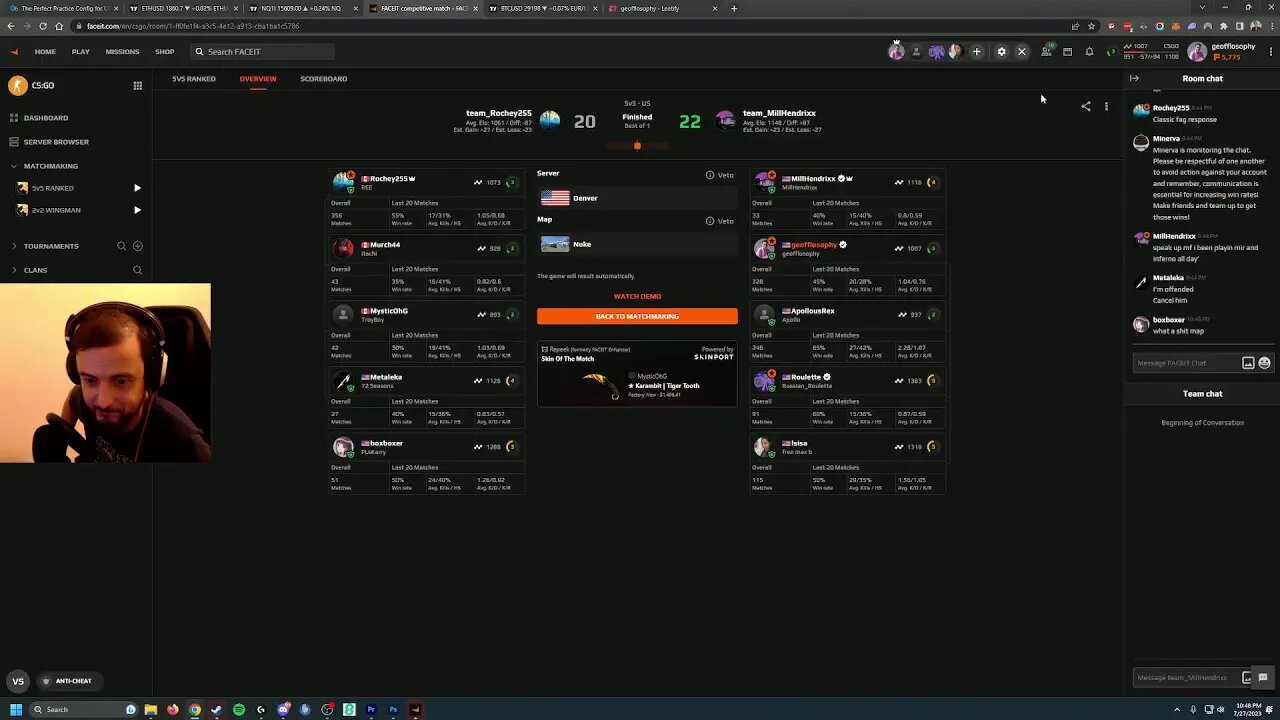This screenshot has height=720, width=1280.
Task: Click the VS badge at bottom left
Action: [18, 681]
